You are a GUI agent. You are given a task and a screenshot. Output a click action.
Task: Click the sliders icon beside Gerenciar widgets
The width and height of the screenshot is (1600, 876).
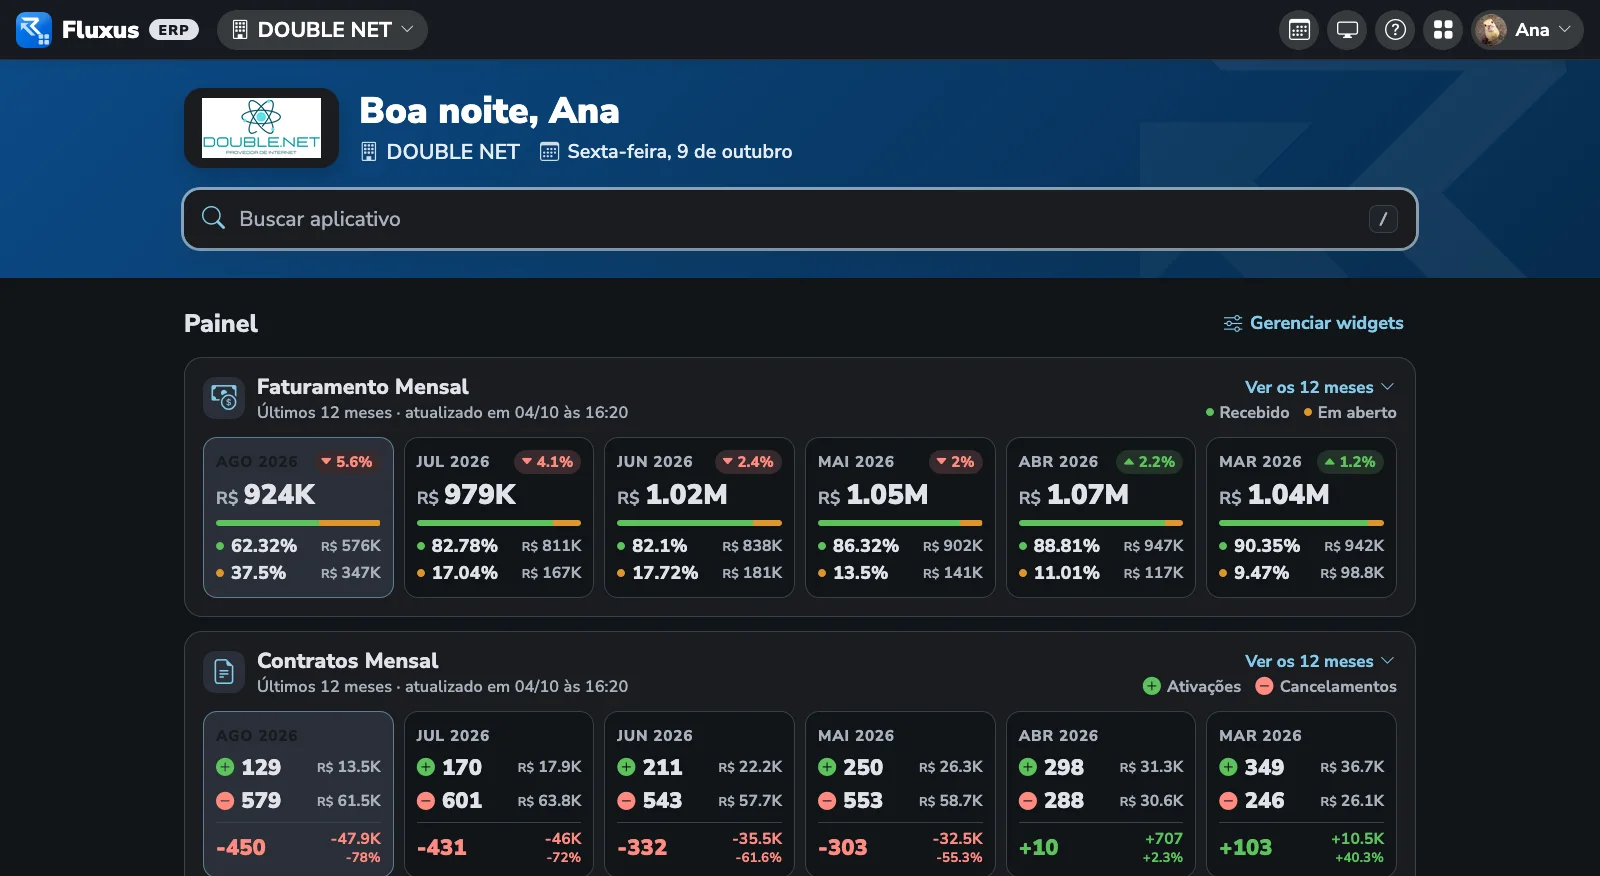tap(1233, 323)
